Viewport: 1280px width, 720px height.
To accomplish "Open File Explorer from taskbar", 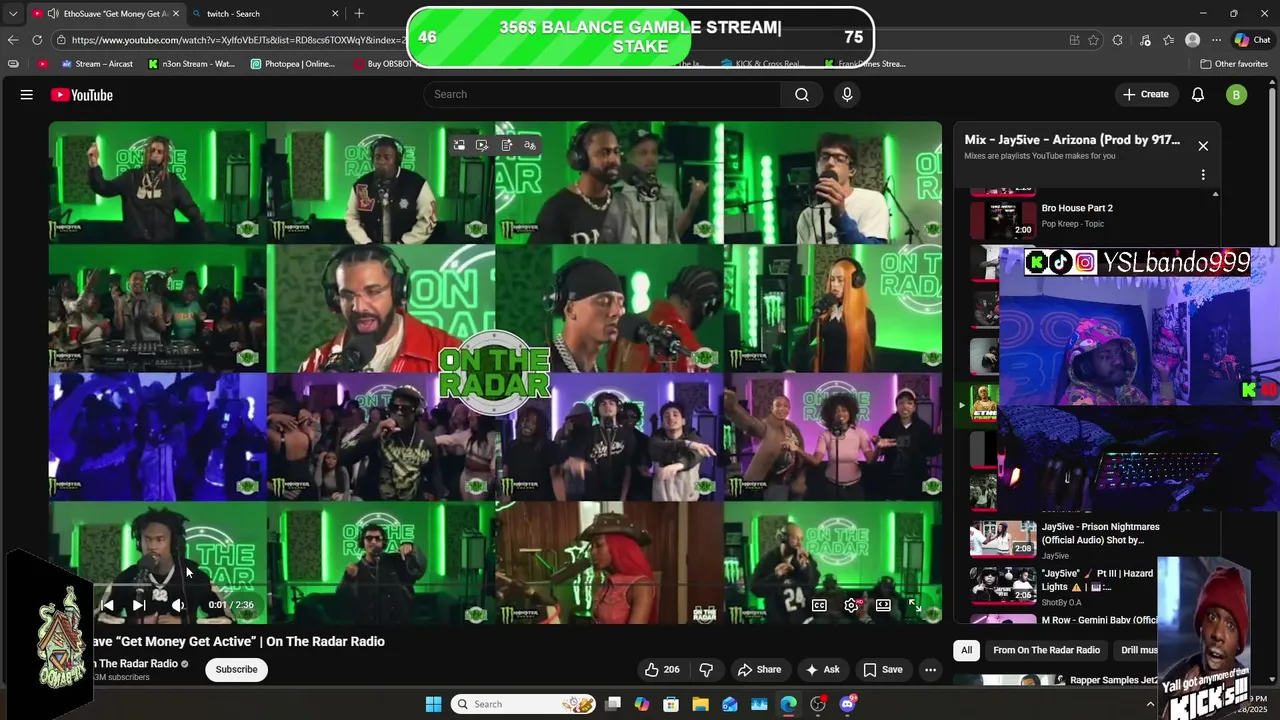I will 700,704.
